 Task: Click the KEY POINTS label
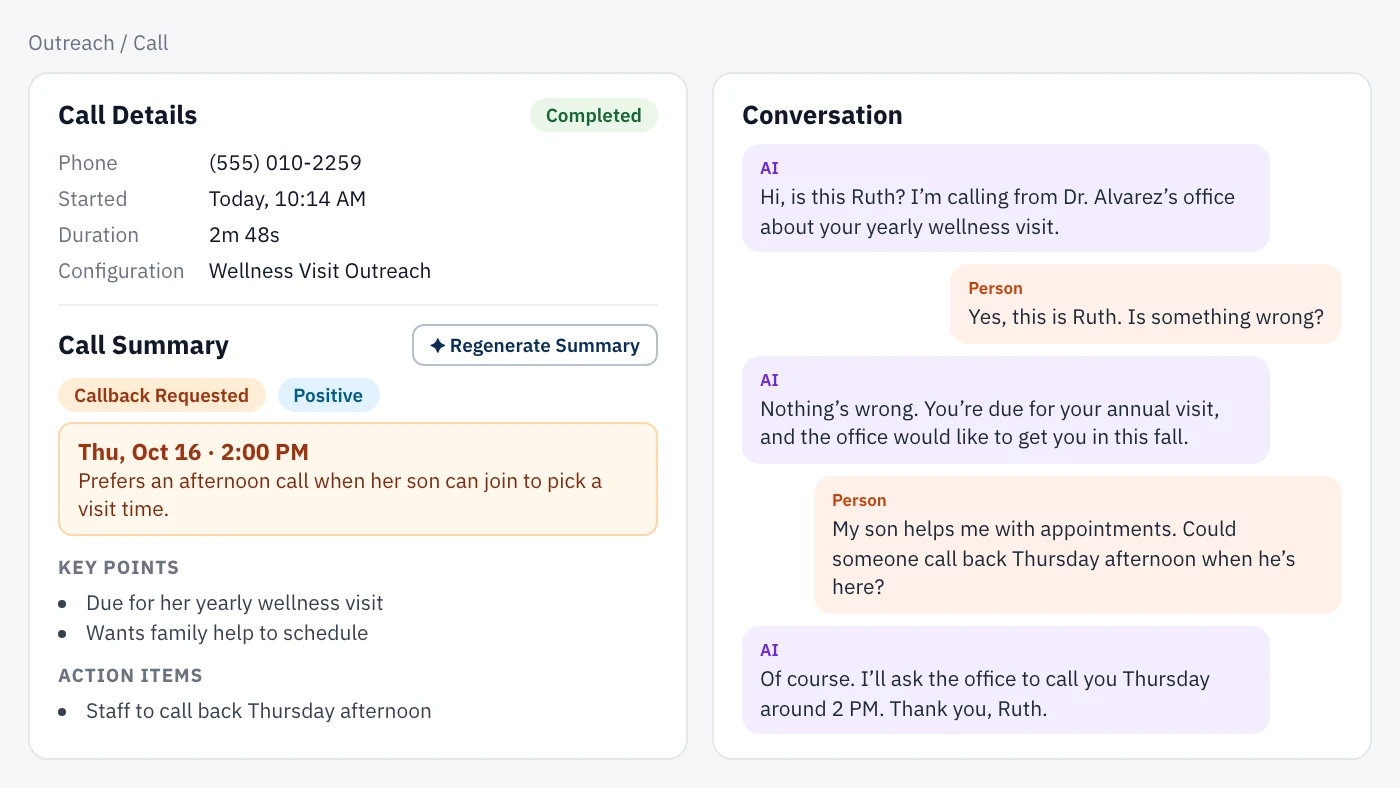point(119,567)
